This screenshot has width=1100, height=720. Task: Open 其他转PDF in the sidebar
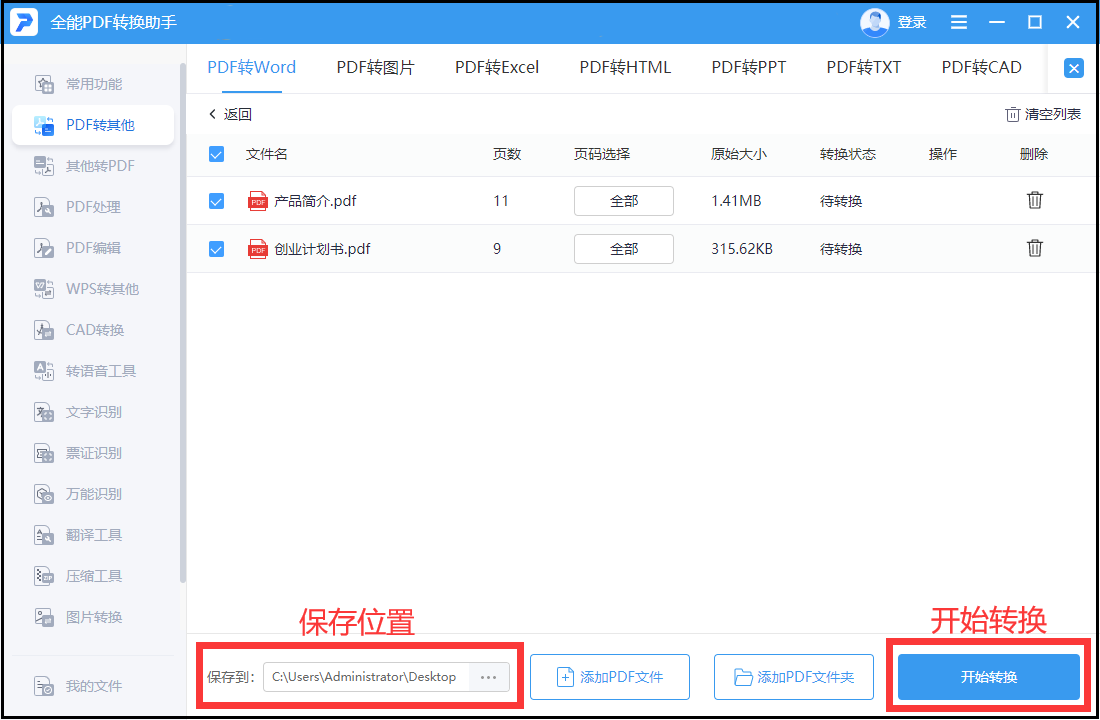(93, 166)
